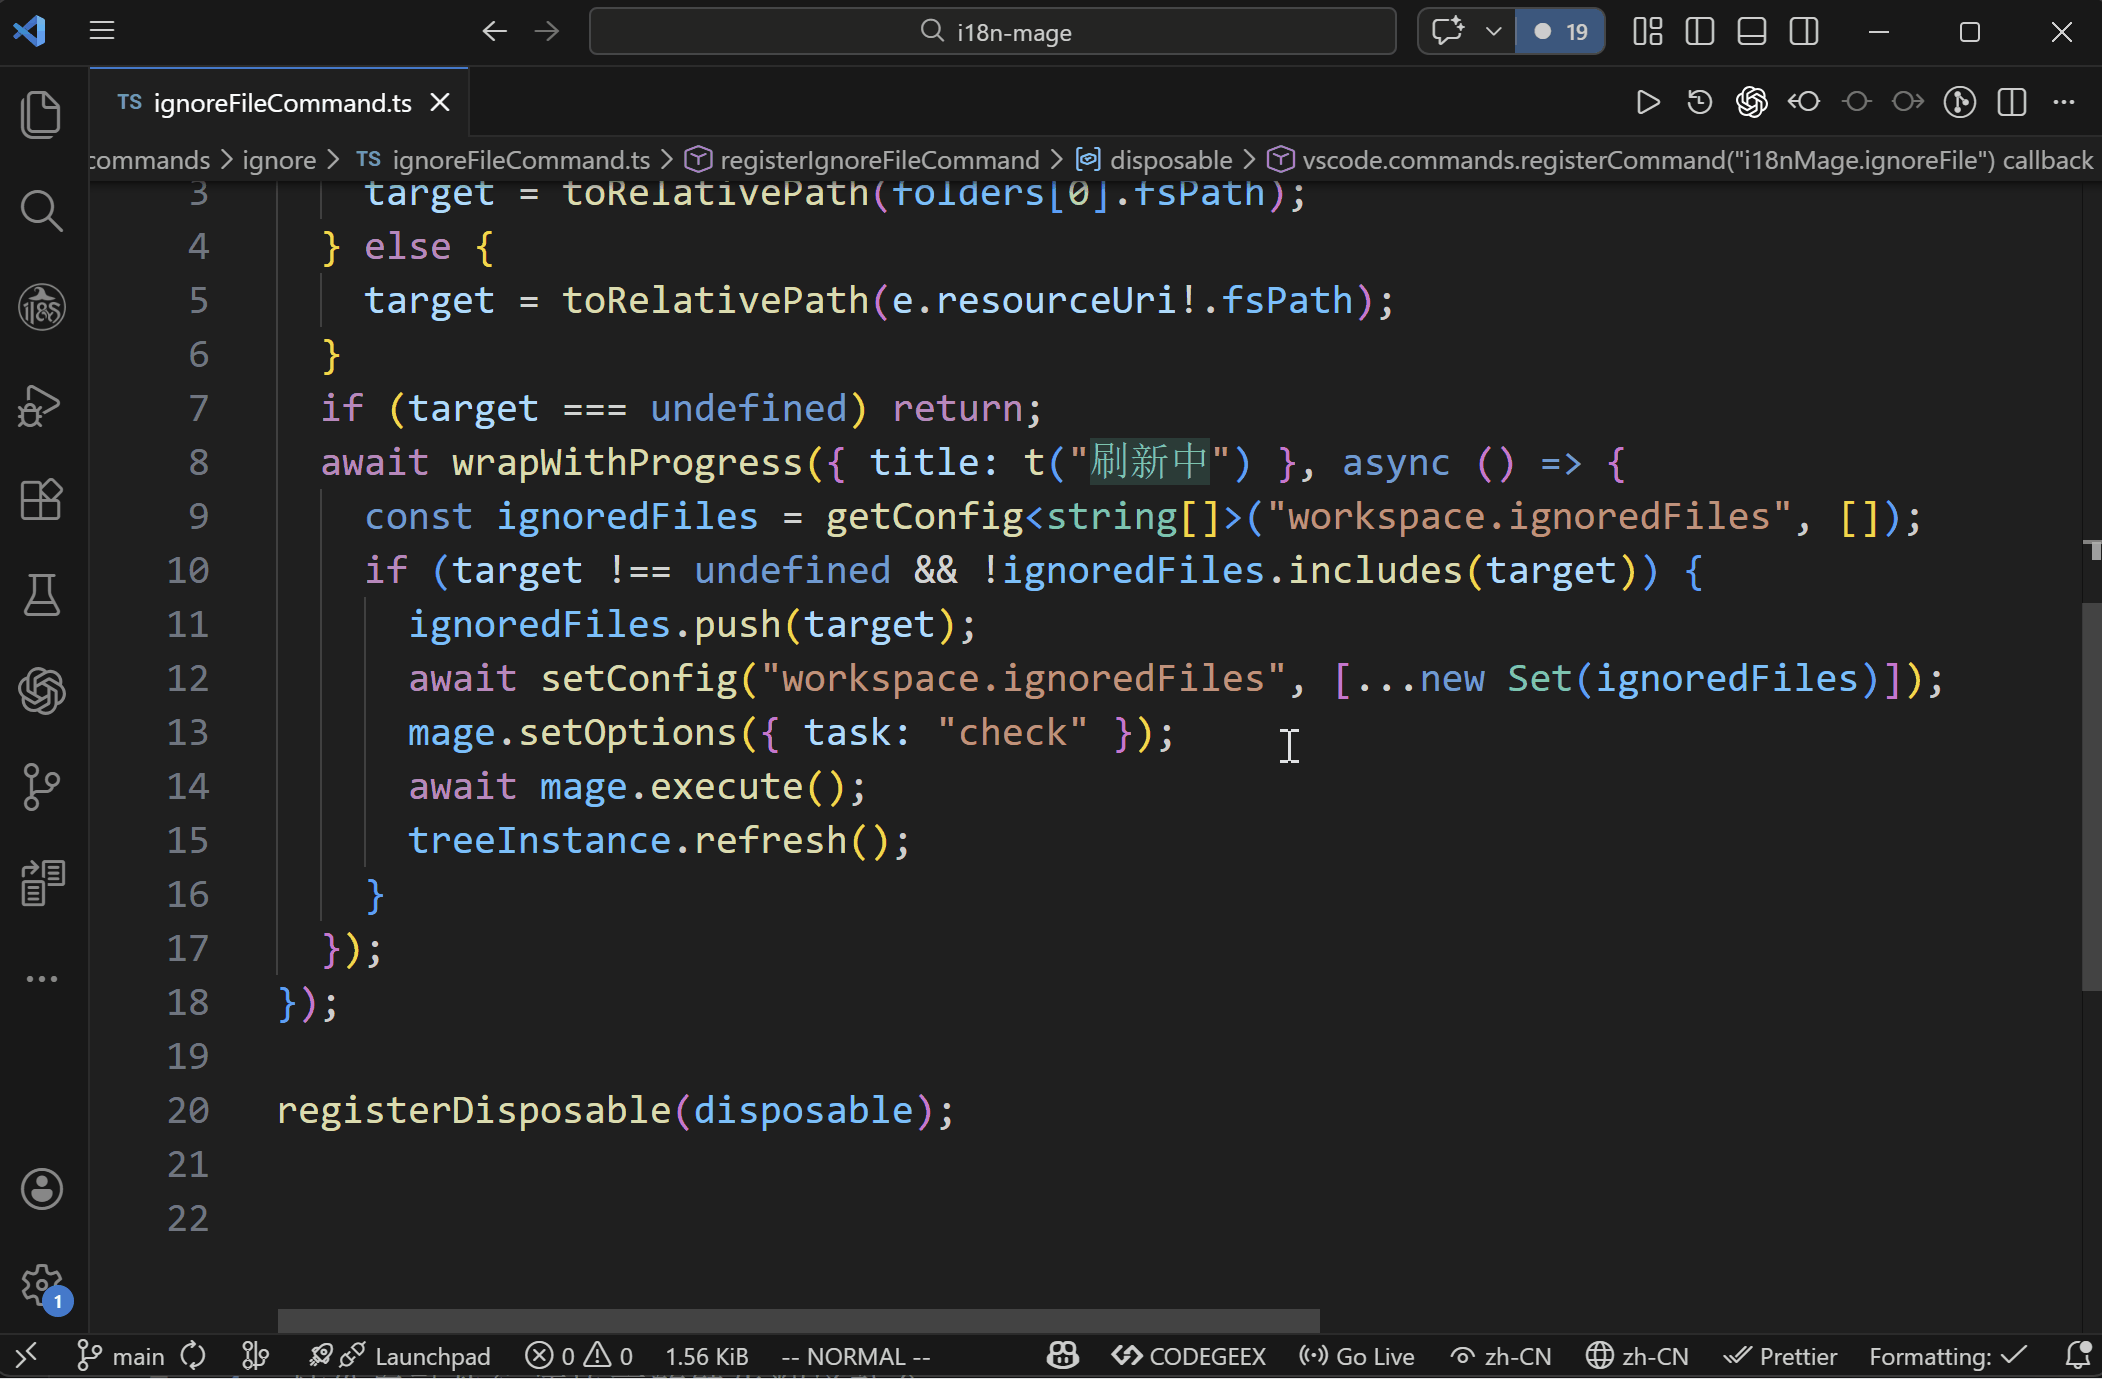This screenshot has height=1379, width=2102.
Task: Click the Run play button in editor toolbar
Action: [x=1647, y=102]
